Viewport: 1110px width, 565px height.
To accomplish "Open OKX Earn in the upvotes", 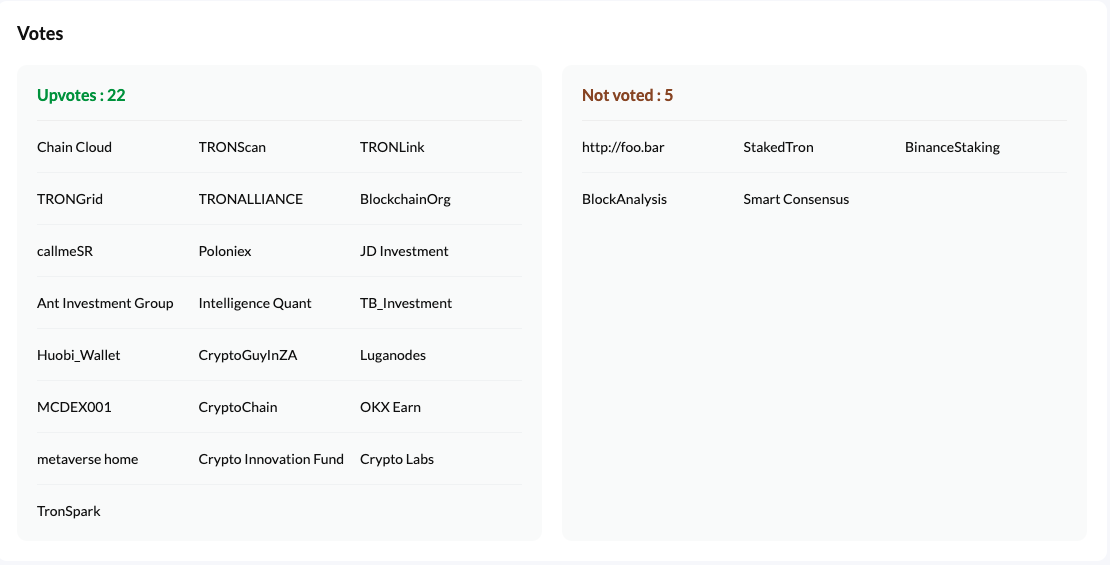I will click(390, 407).
